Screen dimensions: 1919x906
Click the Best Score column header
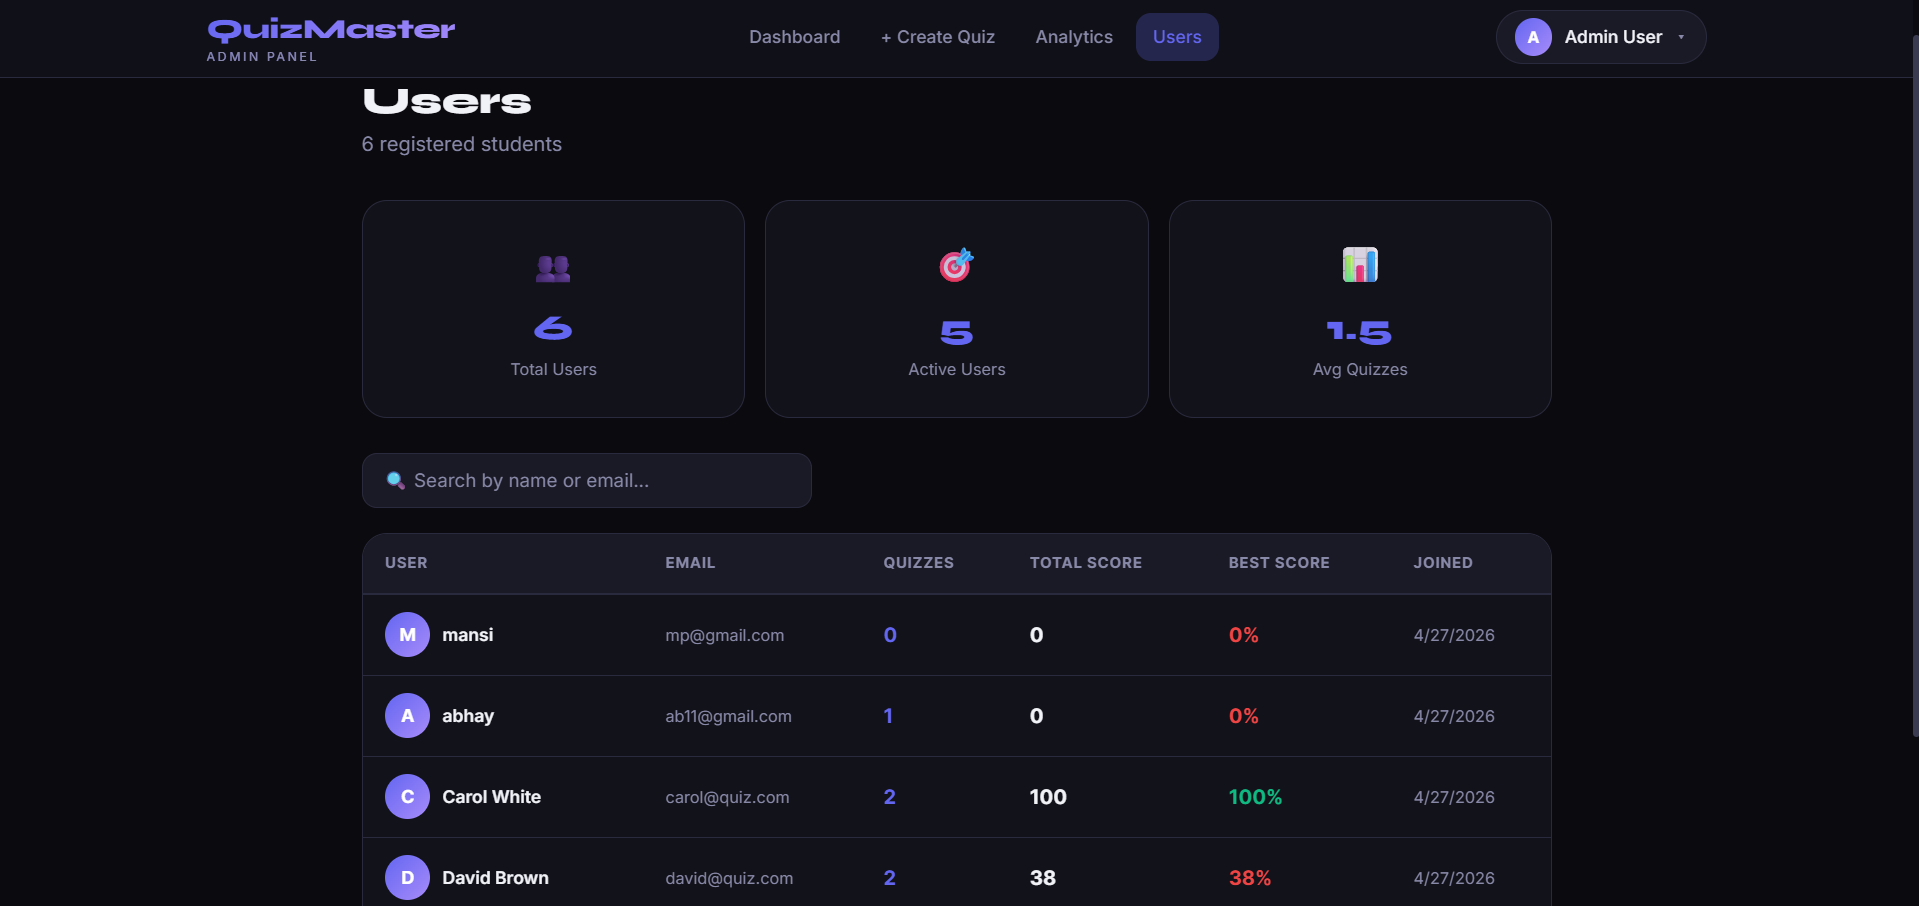1278,563
